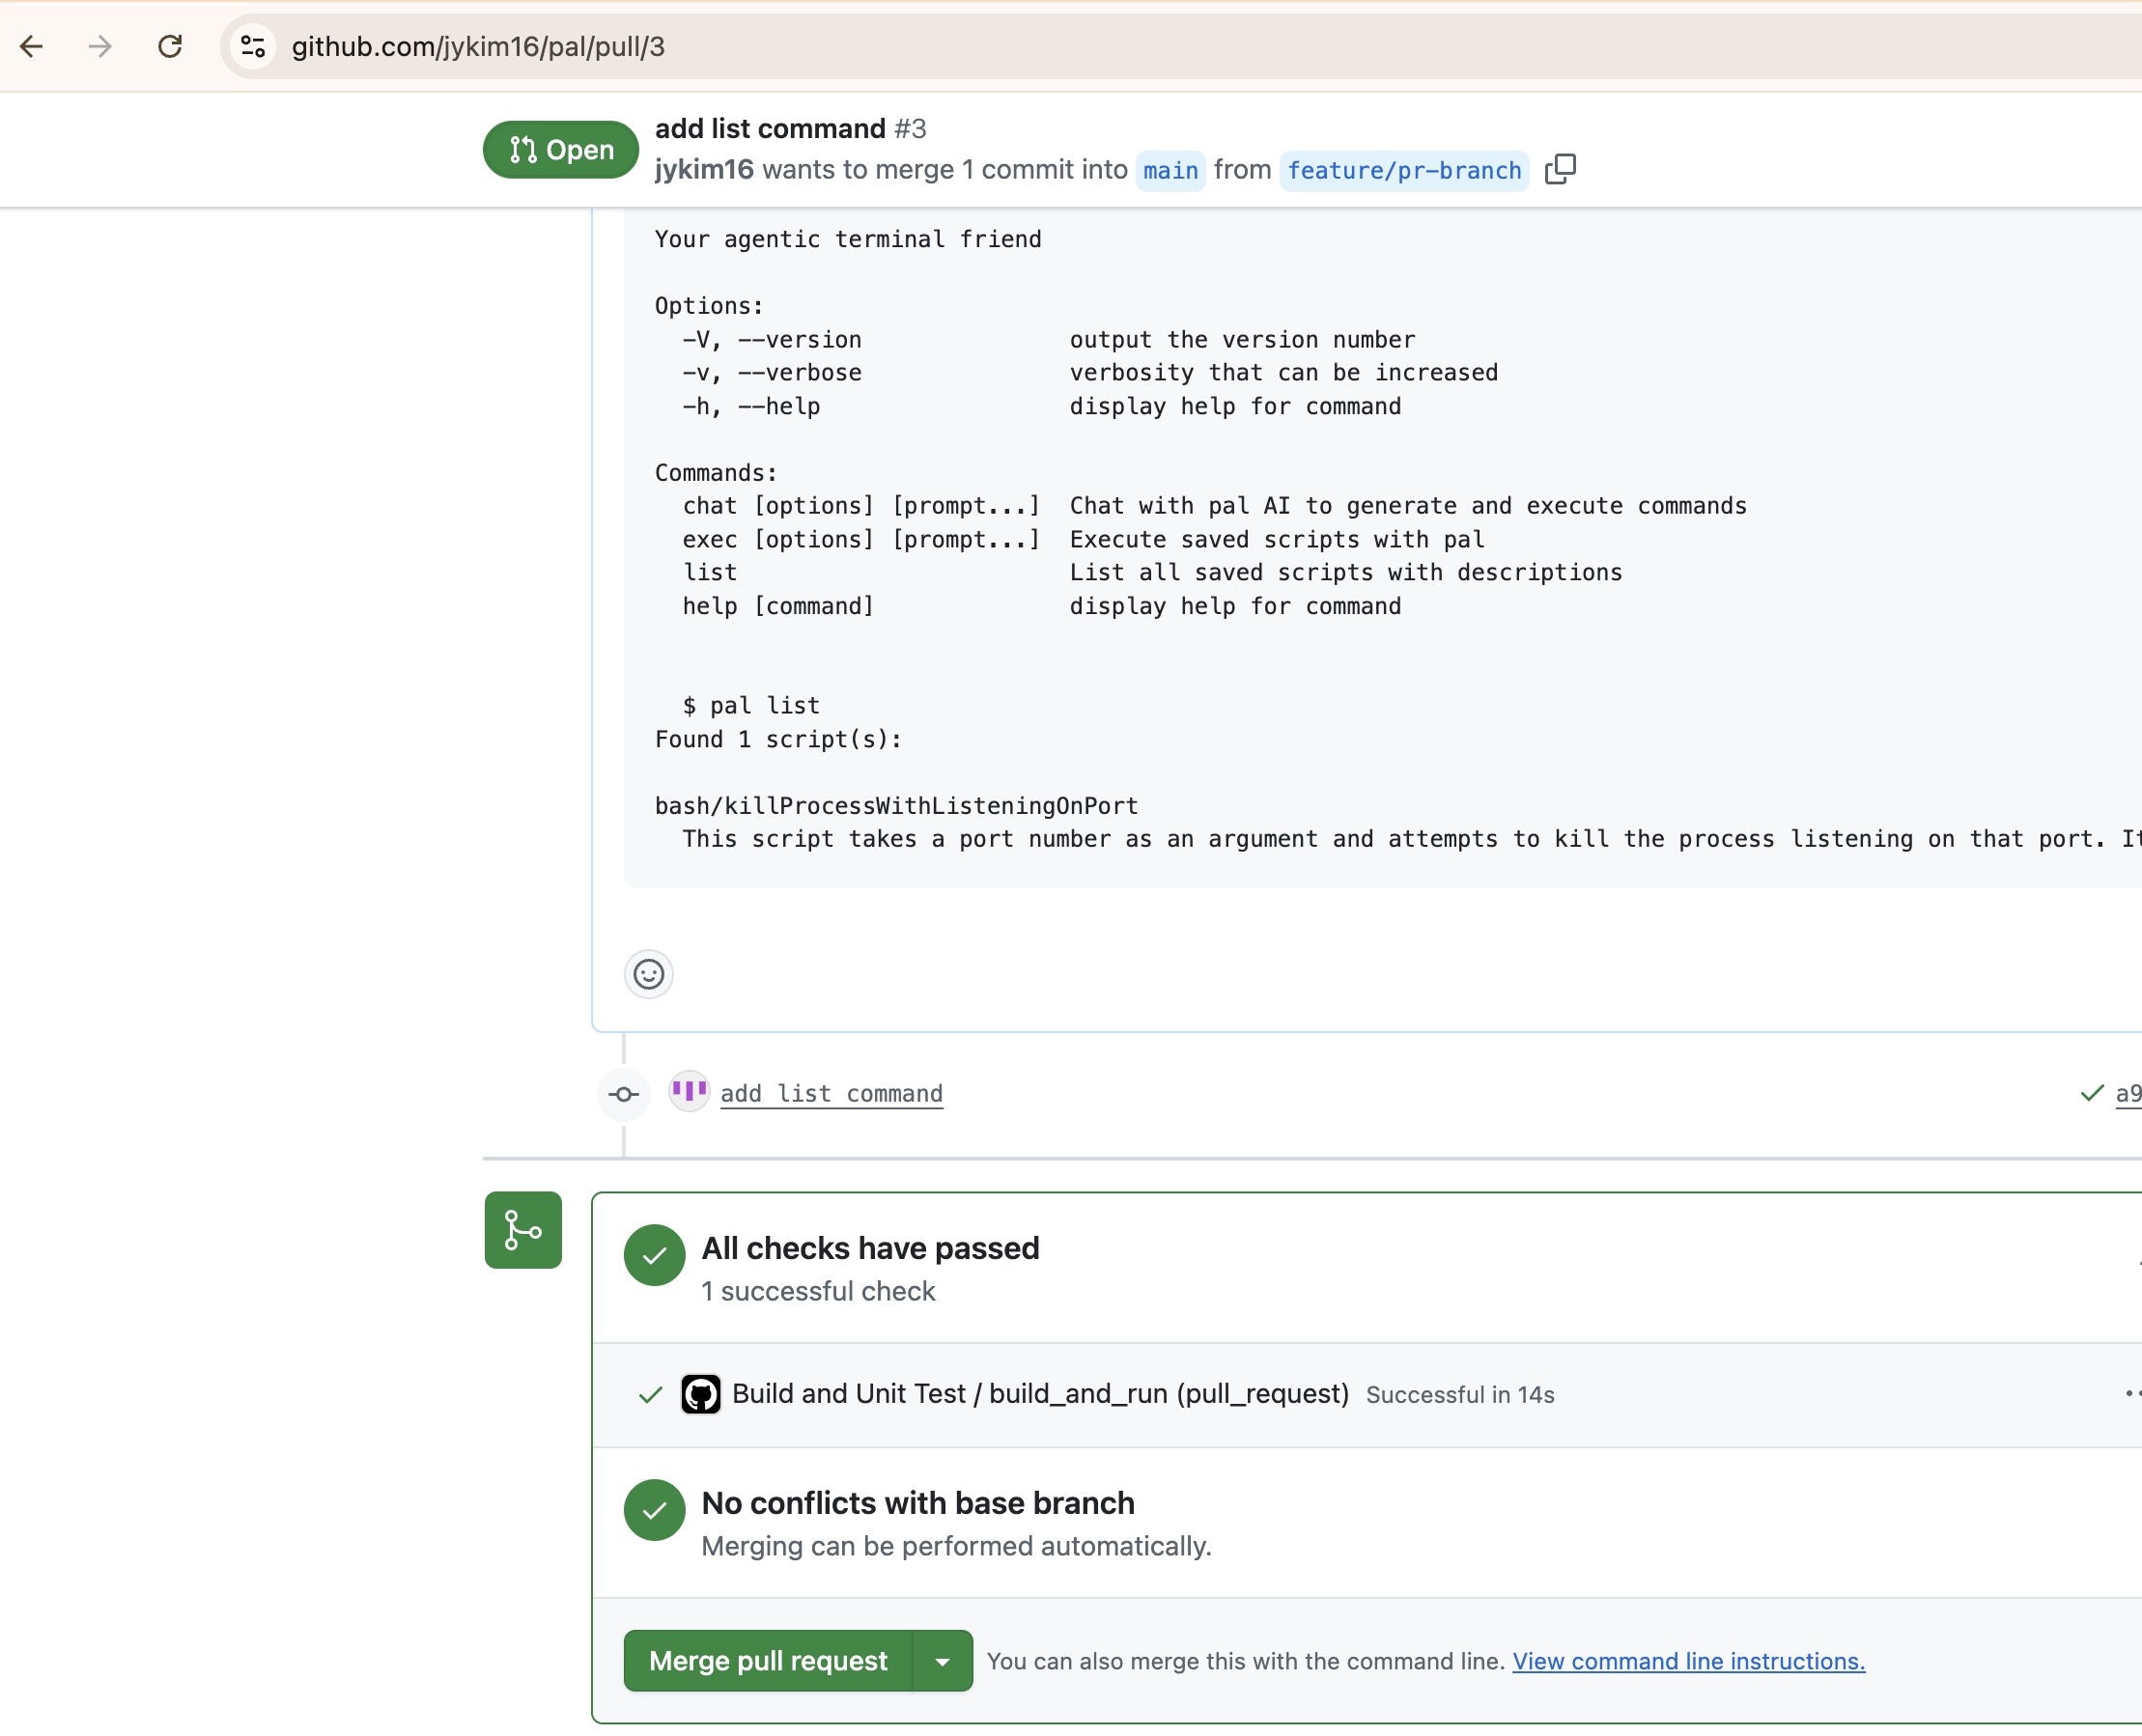
Task: Click the feature/pr-branch label
Action: 1403,170
